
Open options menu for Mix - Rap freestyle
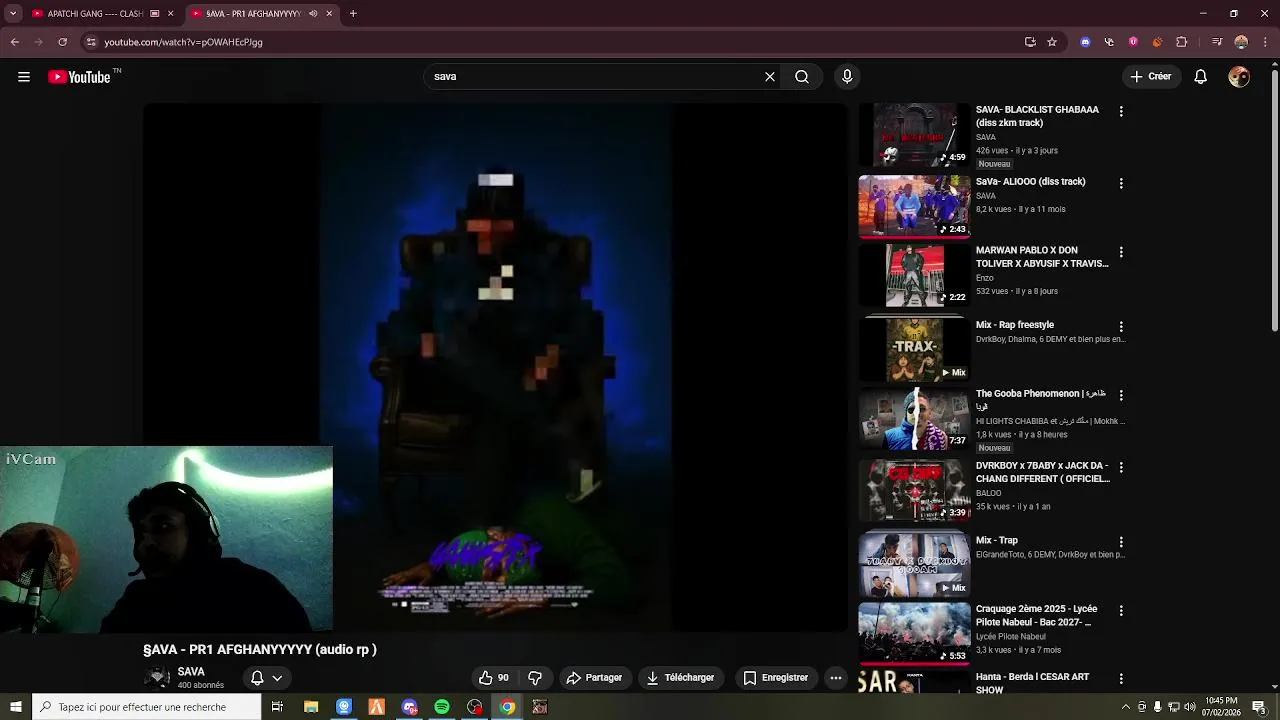tap(1121, 327)
